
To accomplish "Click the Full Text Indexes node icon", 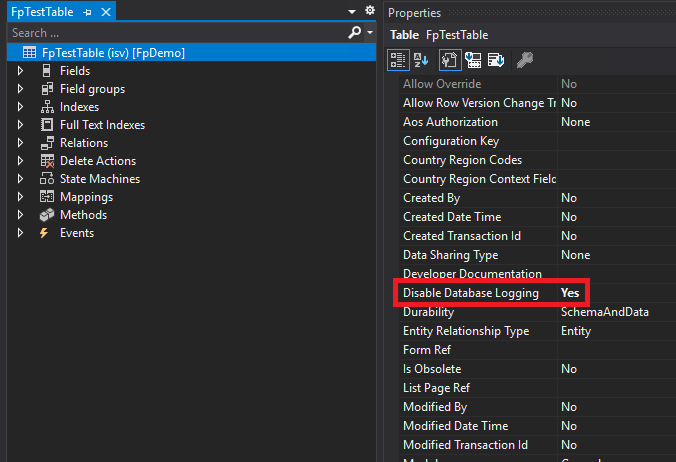I will click(x=47, y=125).
